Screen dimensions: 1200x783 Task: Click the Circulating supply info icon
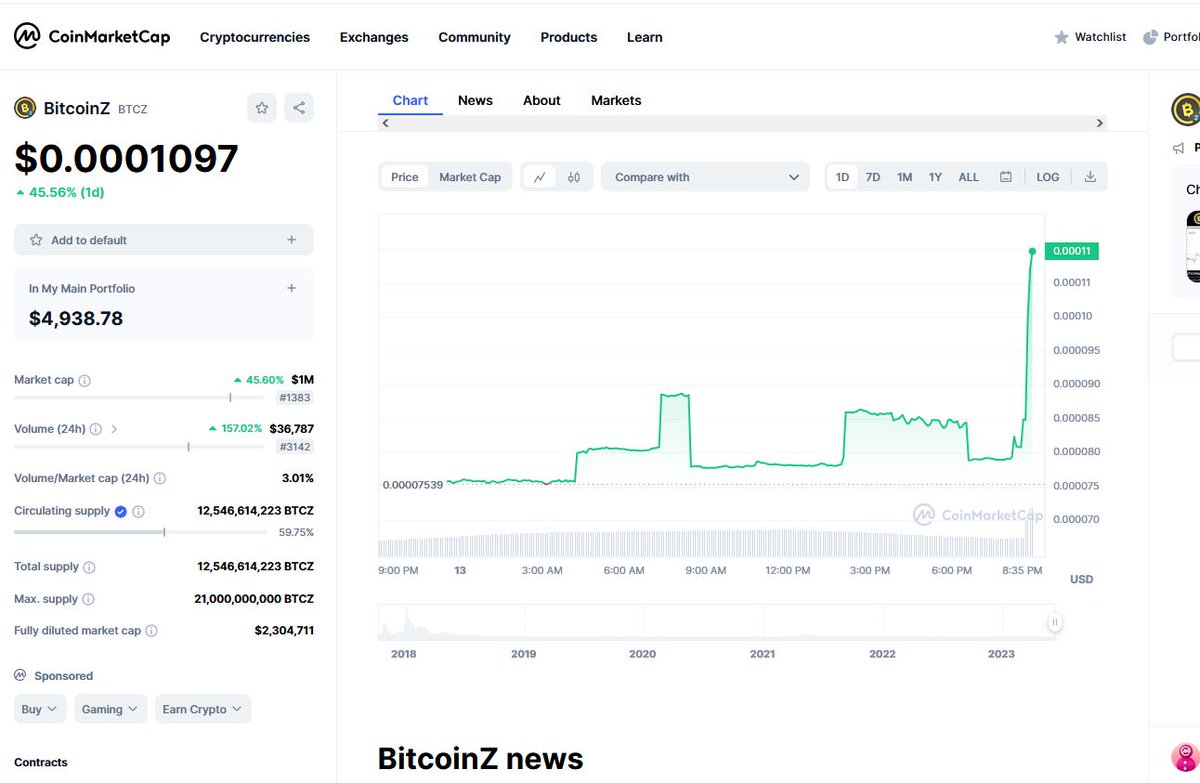point(139,512)
